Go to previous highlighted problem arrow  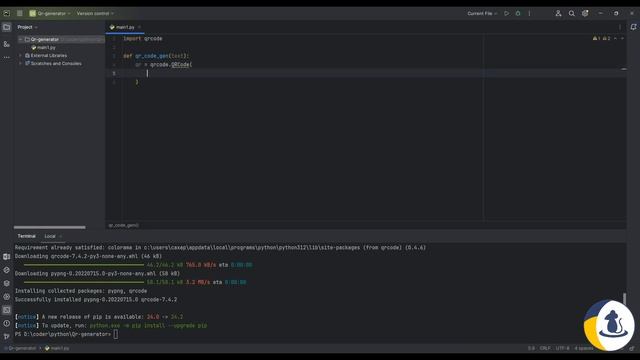click(616, 38)
